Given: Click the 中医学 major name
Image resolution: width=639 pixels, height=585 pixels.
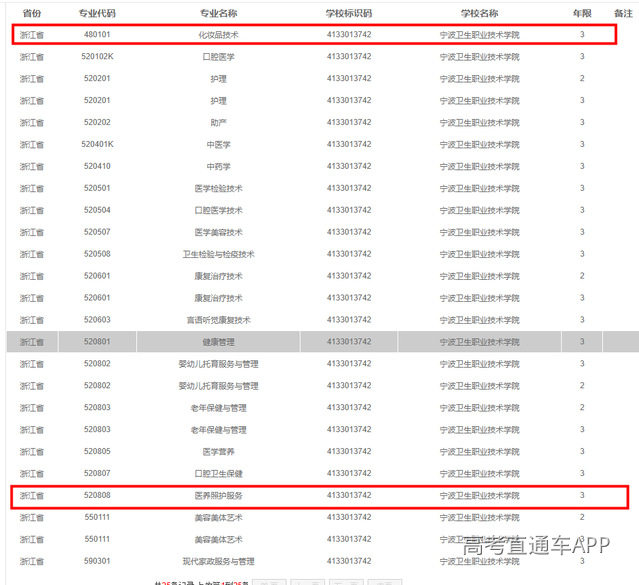Looking at the screenshot, I should [x=217, y=145].
